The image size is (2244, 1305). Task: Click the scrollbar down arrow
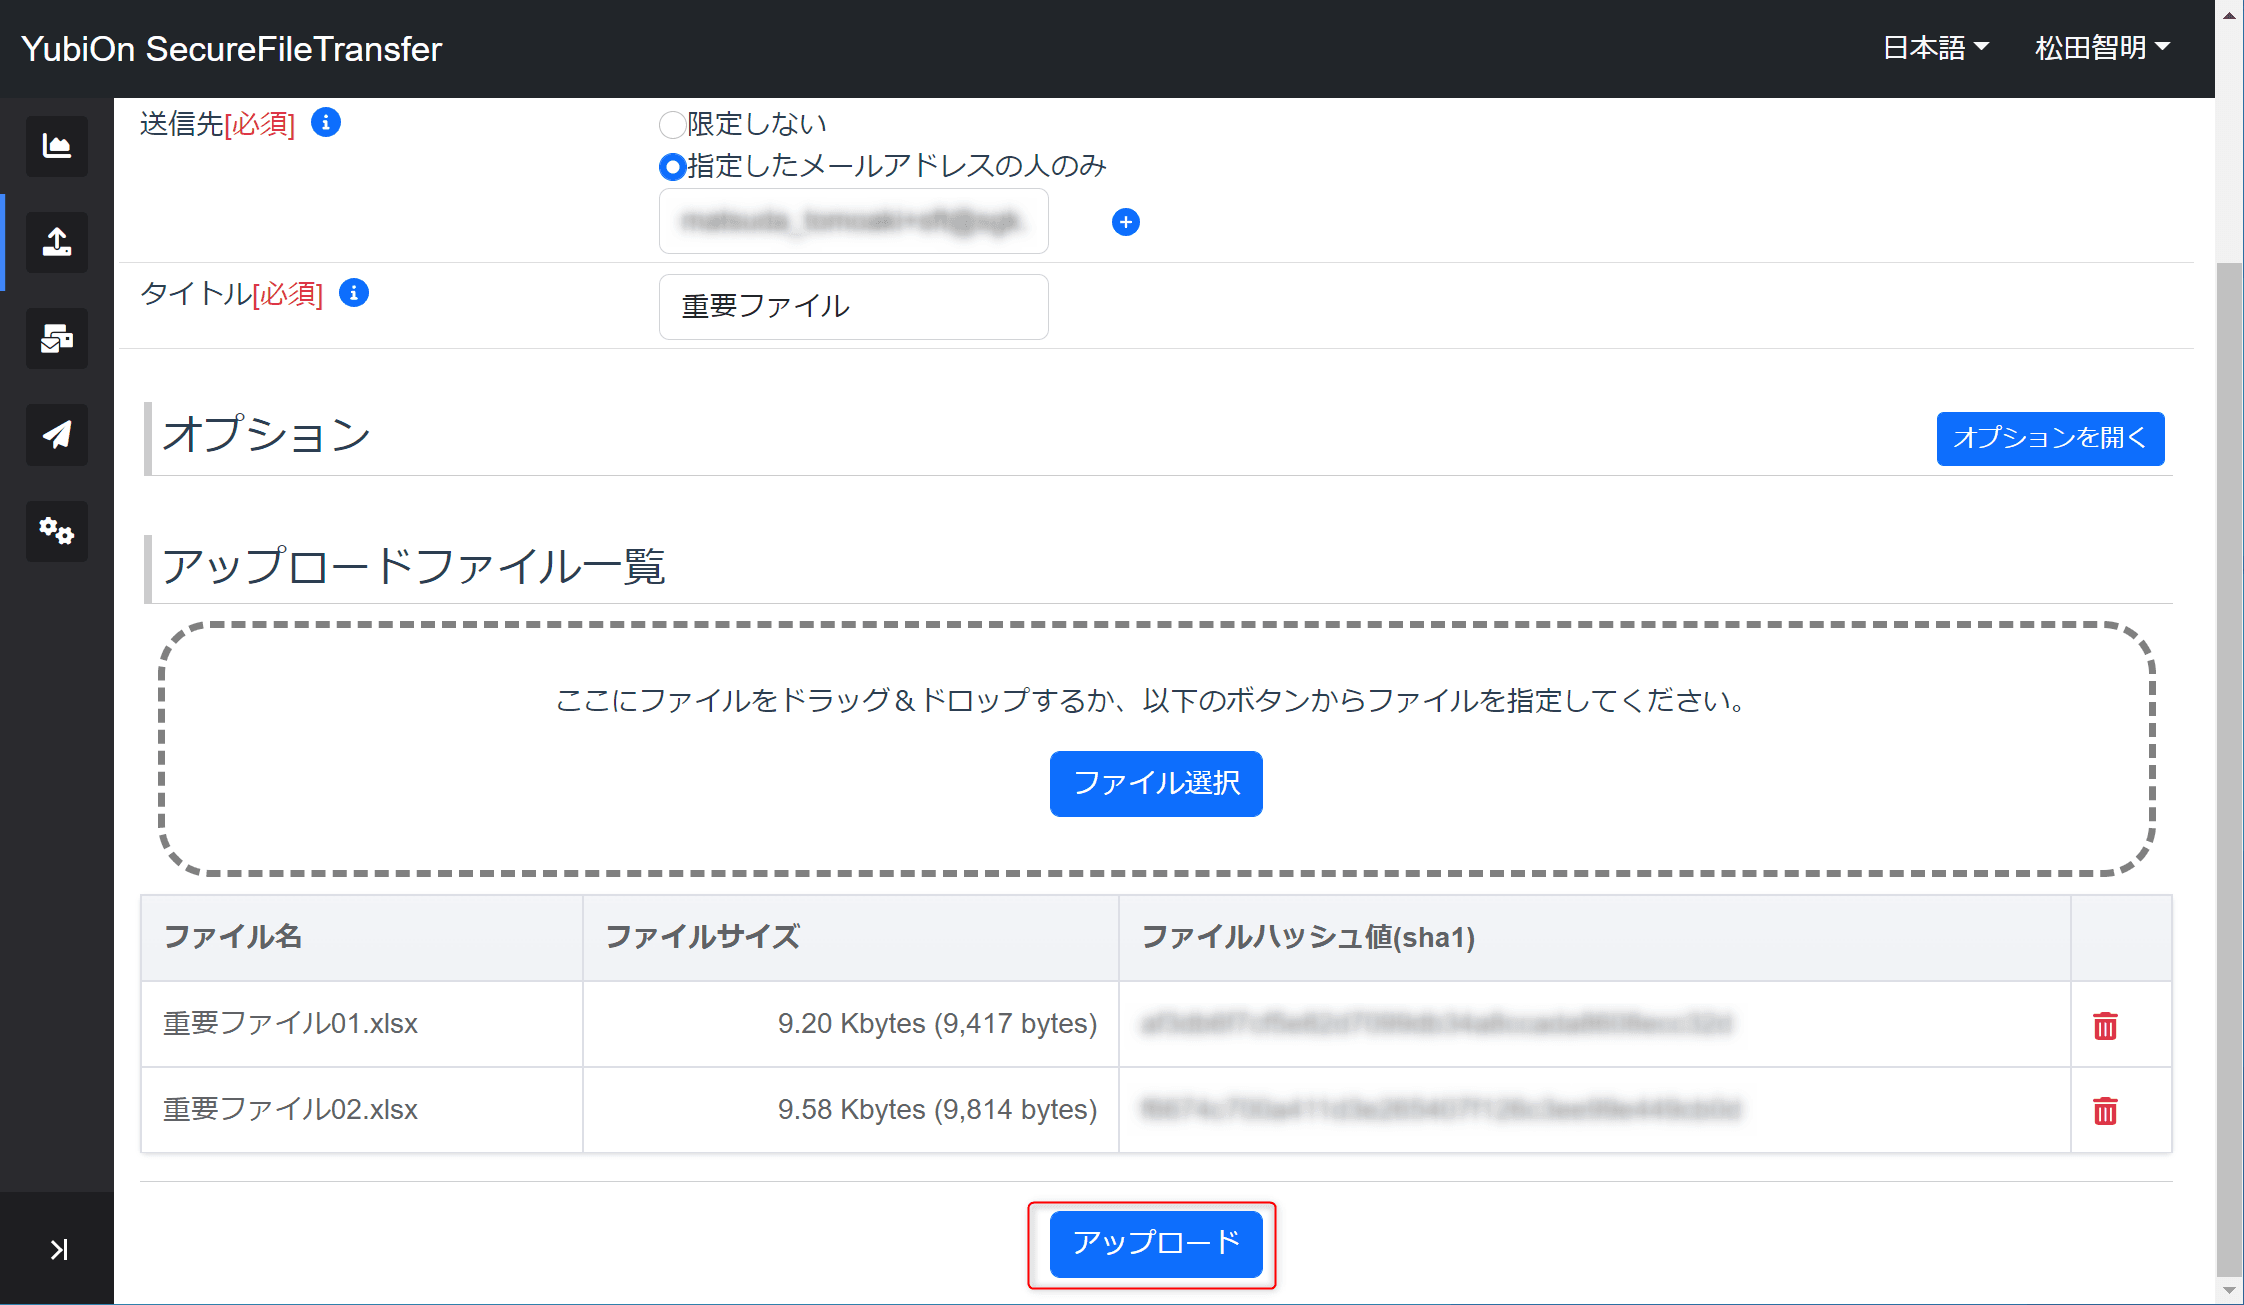[2229, 1290]
